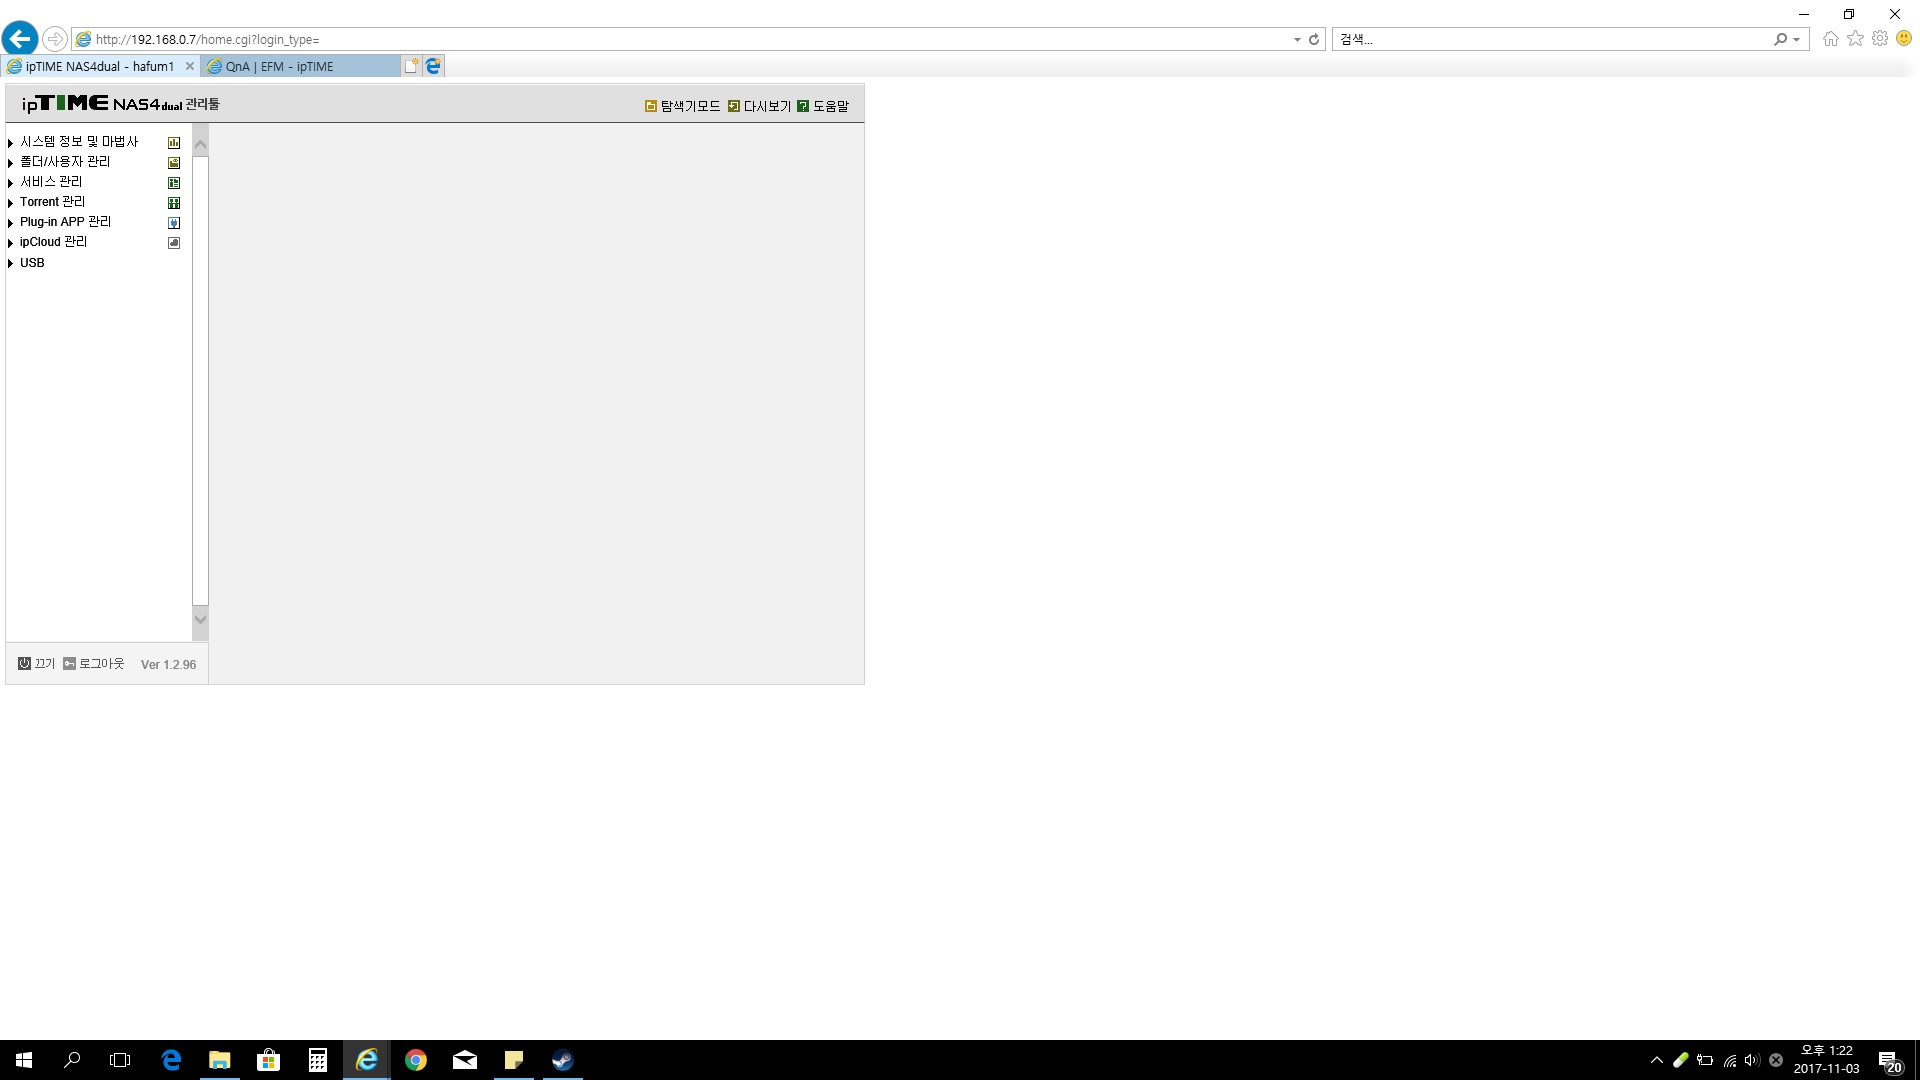1920x1080 pixels.
Task: Open the 서비스 관리 menu item
Action: 51,182
